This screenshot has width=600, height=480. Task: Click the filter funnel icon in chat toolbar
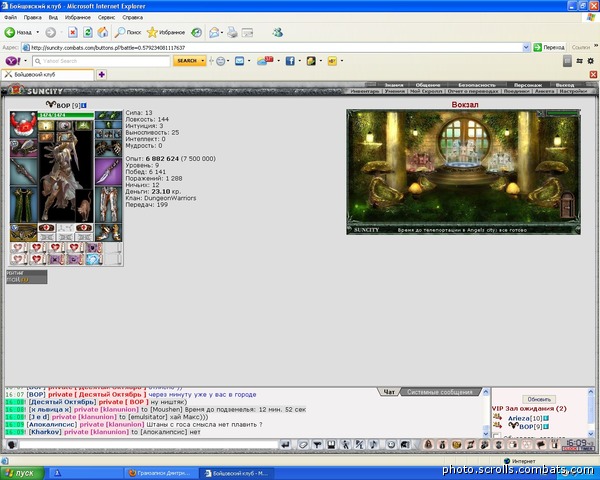[317, 445]
